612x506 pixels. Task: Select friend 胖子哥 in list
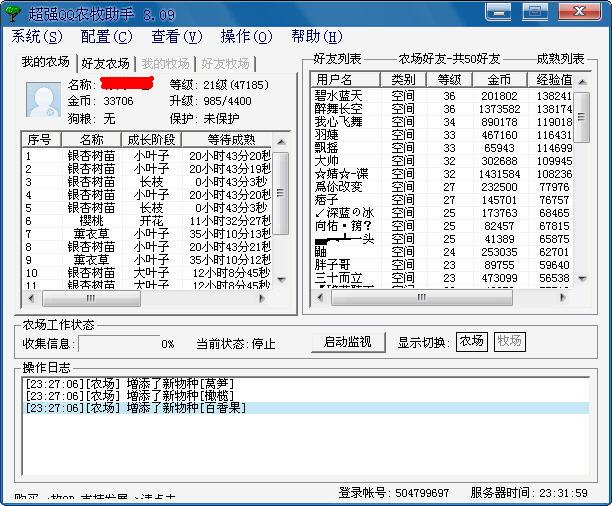pos(443,265)
